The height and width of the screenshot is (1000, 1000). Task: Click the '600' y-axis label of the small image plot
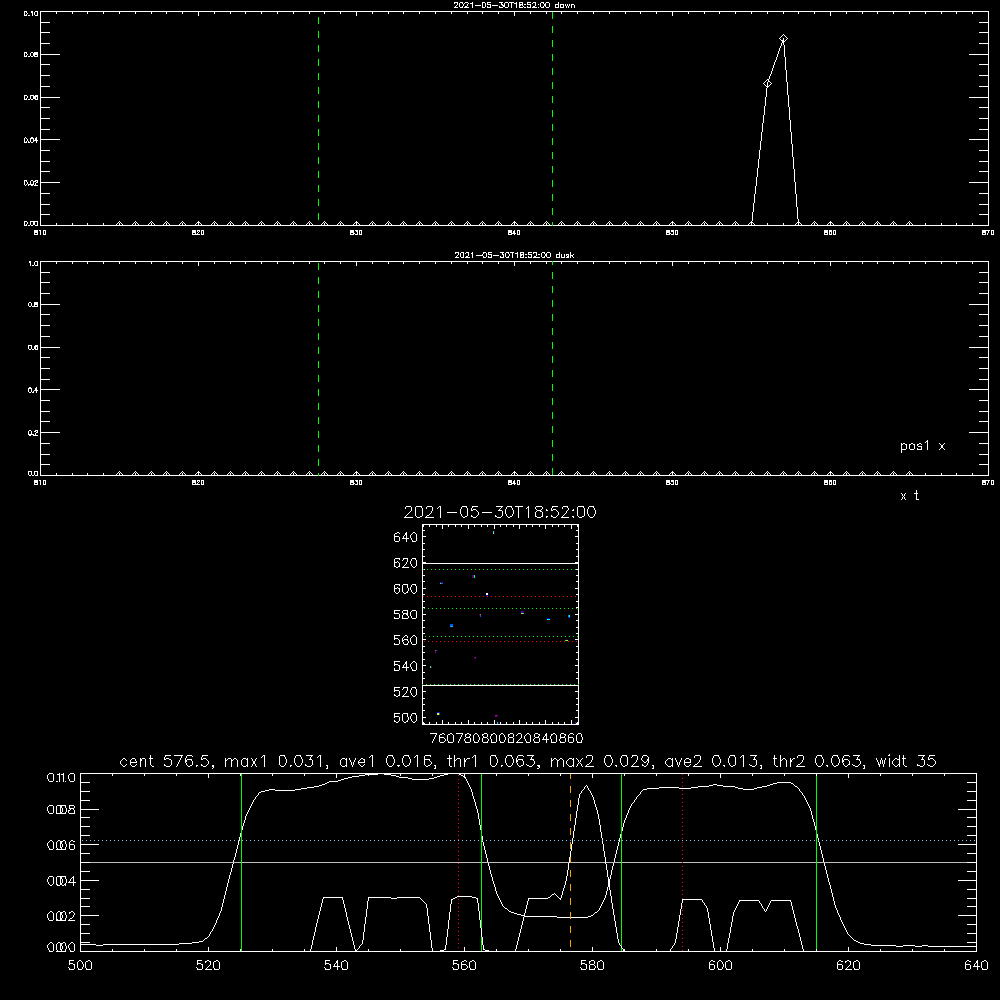(x=406, y=589)
